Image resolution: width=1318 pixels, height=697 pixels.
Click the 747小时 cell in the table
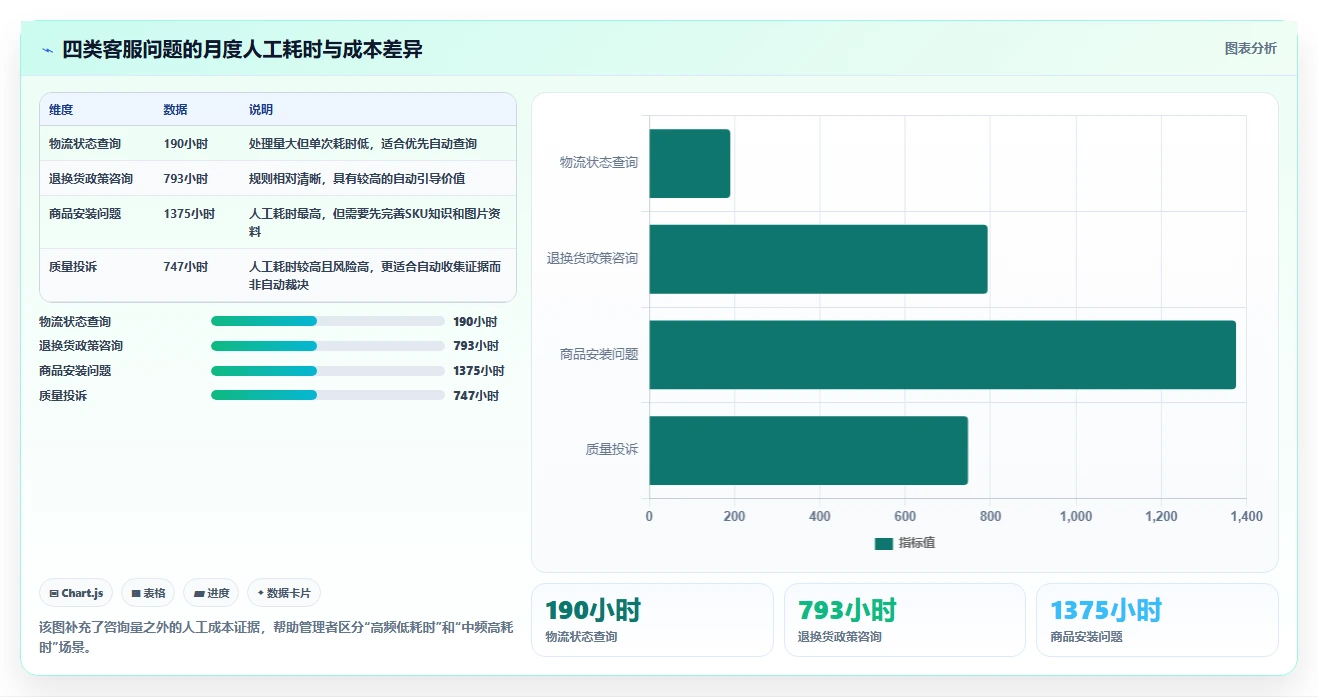coord(186,267)
